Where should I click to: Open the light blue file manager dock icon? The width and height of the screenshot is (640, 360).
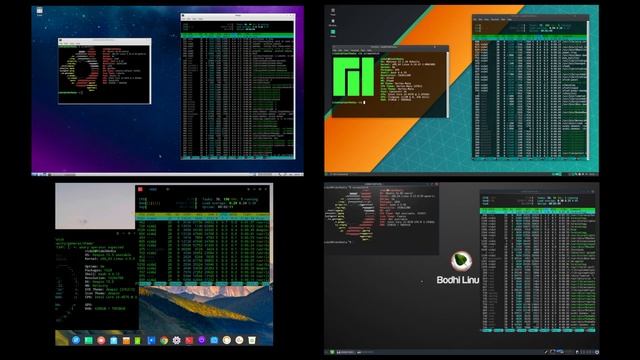(113, 340)
